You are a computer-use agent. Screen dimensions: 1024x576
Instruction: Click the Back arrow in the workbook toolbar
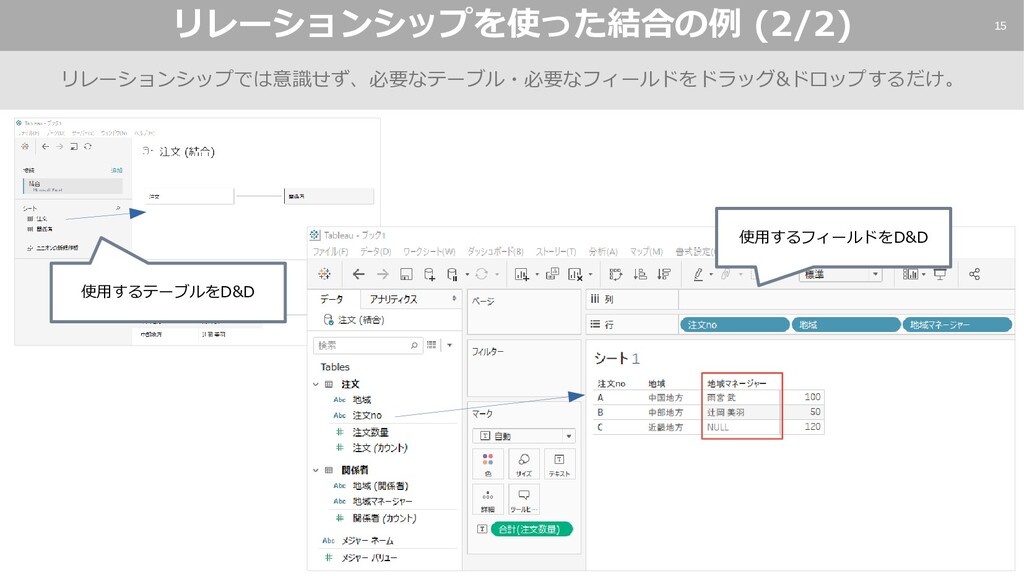(x=359, y=274)
